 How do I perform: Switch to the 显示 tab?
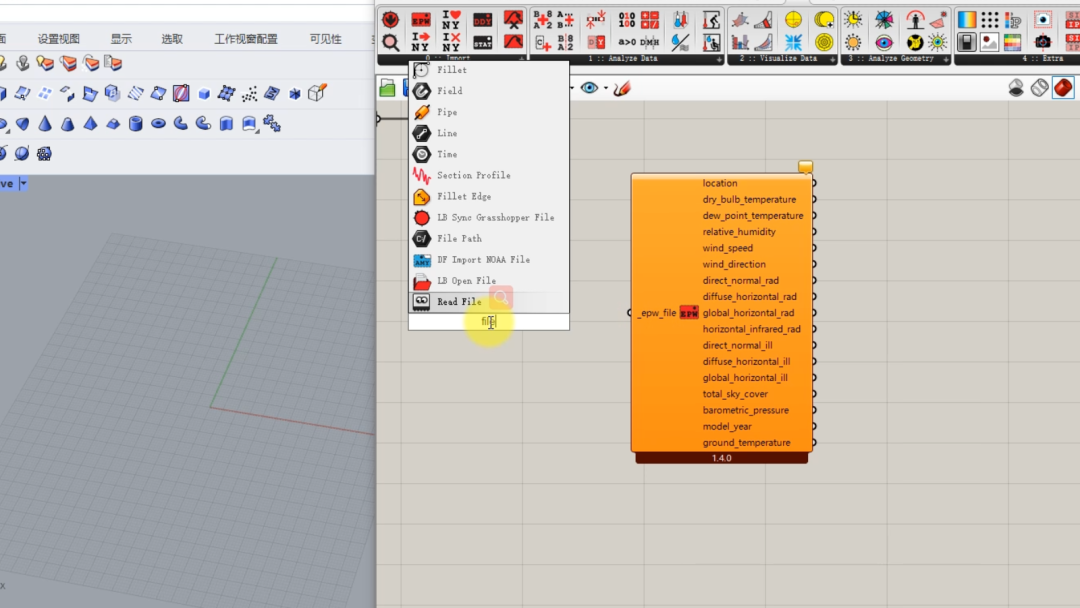(121, 39)
